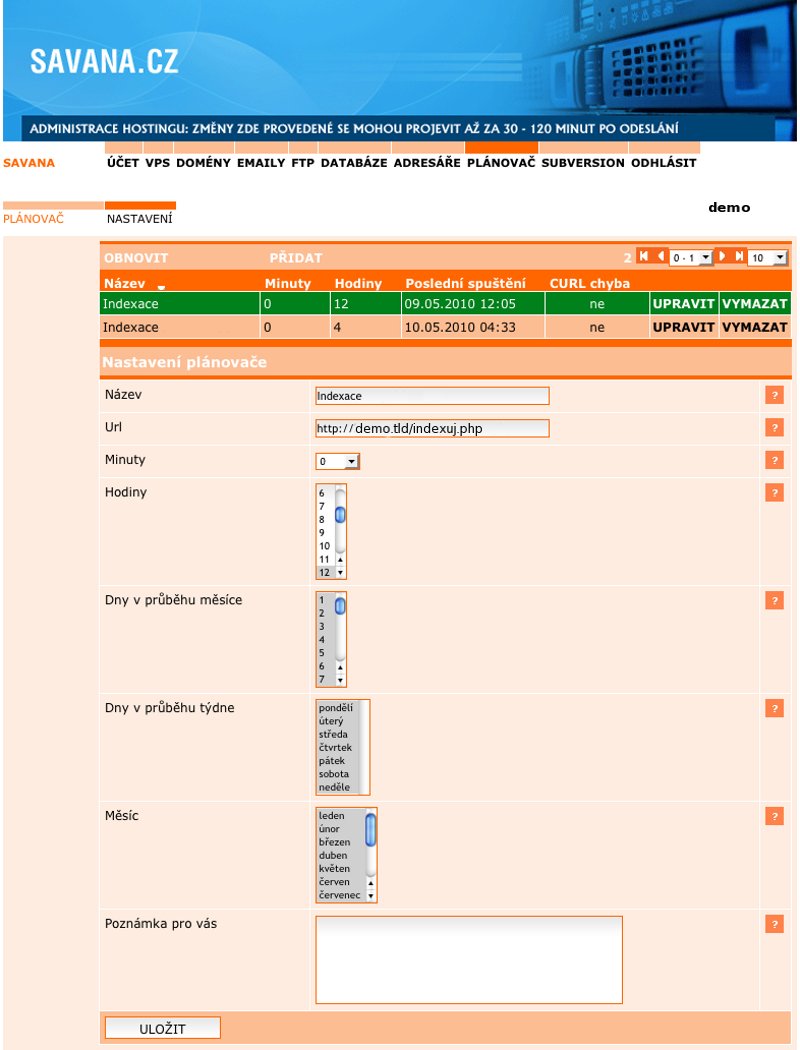Open the SUBVERSION menu
This screenshot has height=1050, width=800.
pyautogui.click(x=583, y=163)
